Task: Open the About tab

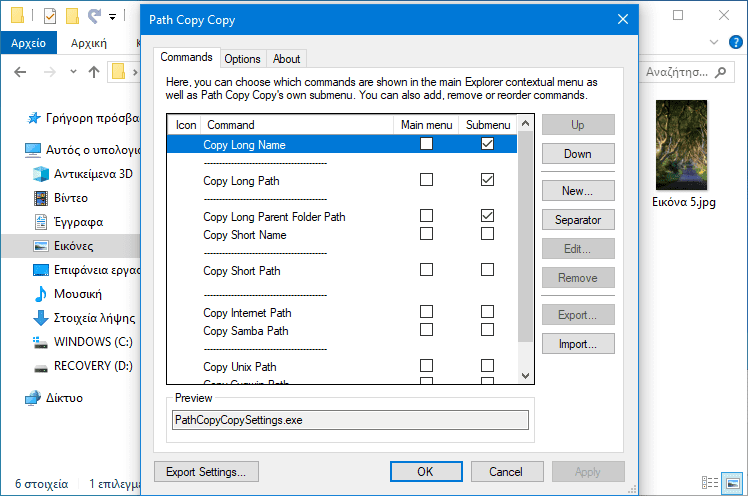Action: [x=287, y=59]
